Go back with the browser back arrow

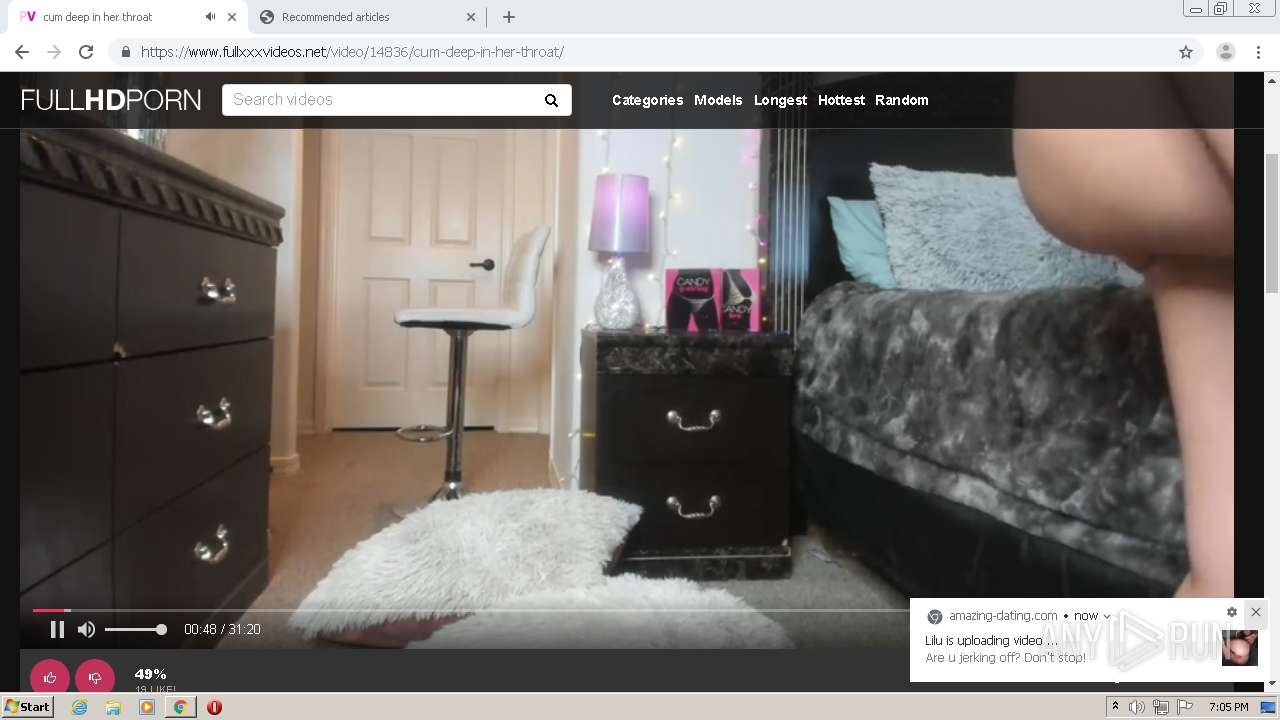coord(22,52)
